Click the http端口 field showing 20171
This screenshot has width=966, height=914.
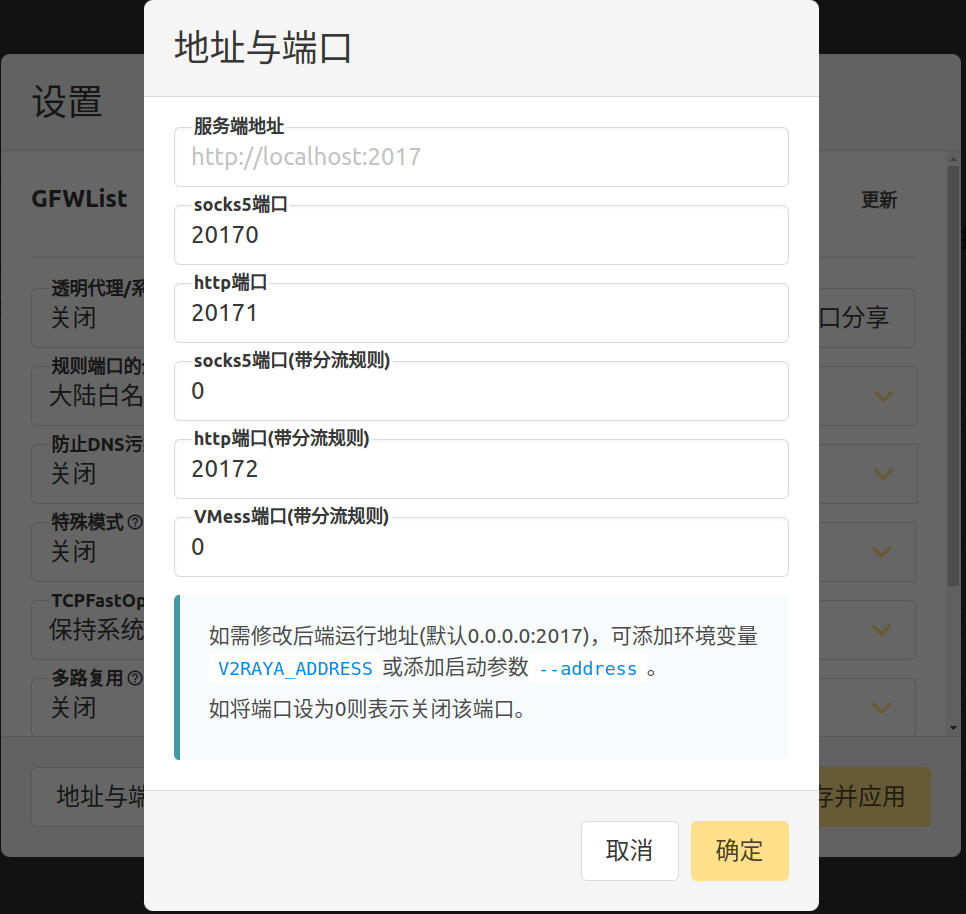pos(480,314)
